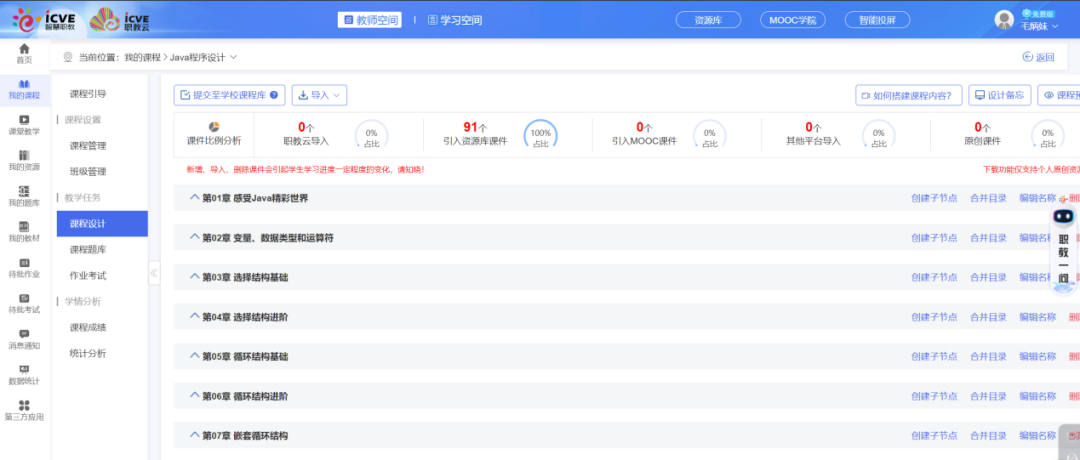Click the help question mark beside 提交至学校课程库
This screenshot has height=460, width=1080.
click(x=274, y=95)
